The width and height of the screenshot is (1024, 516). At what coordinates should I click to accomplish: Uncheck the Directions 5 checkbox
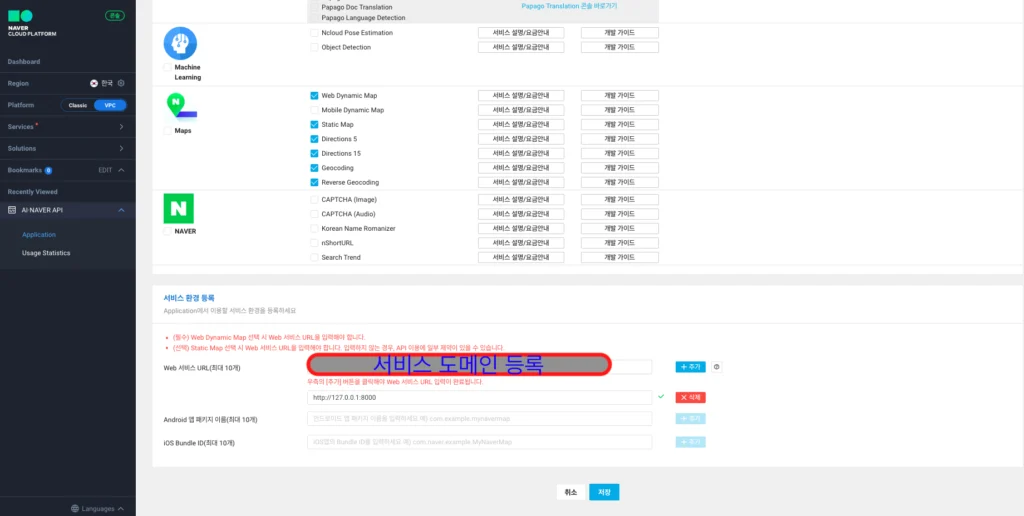314,139
